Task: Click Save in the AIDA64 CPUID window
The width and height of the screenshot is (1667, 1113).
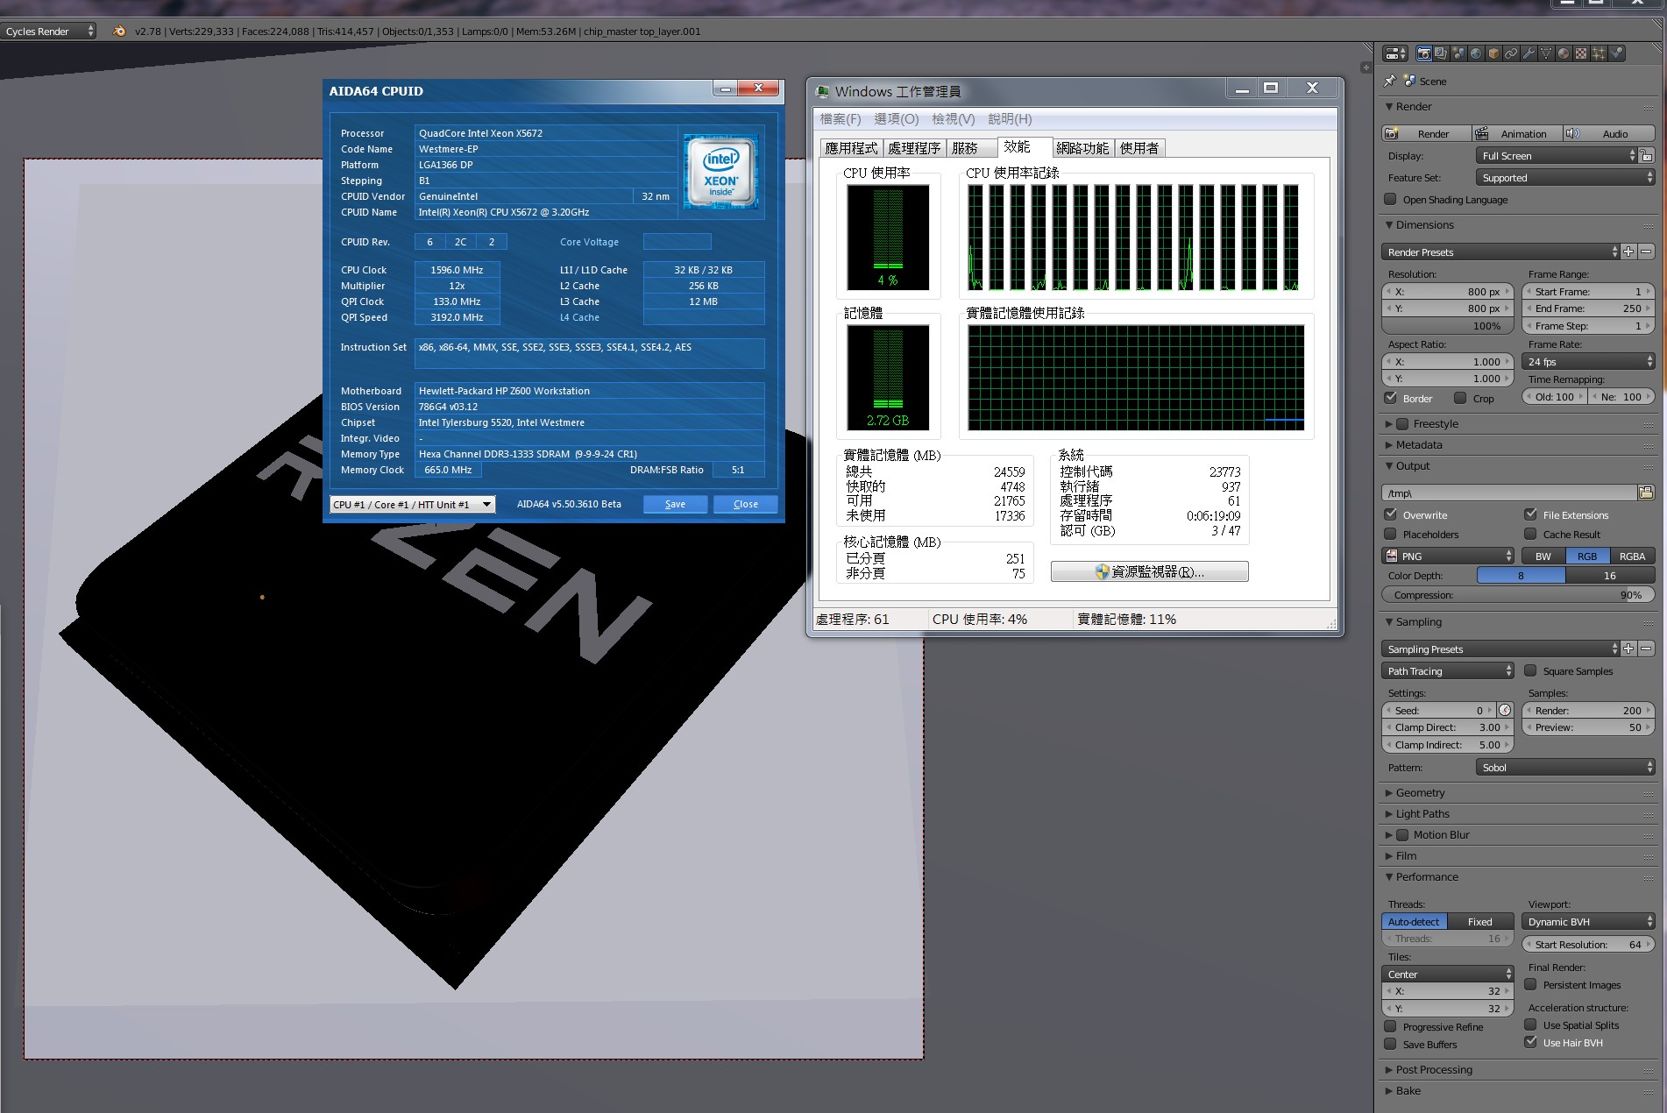Action: 675,504
